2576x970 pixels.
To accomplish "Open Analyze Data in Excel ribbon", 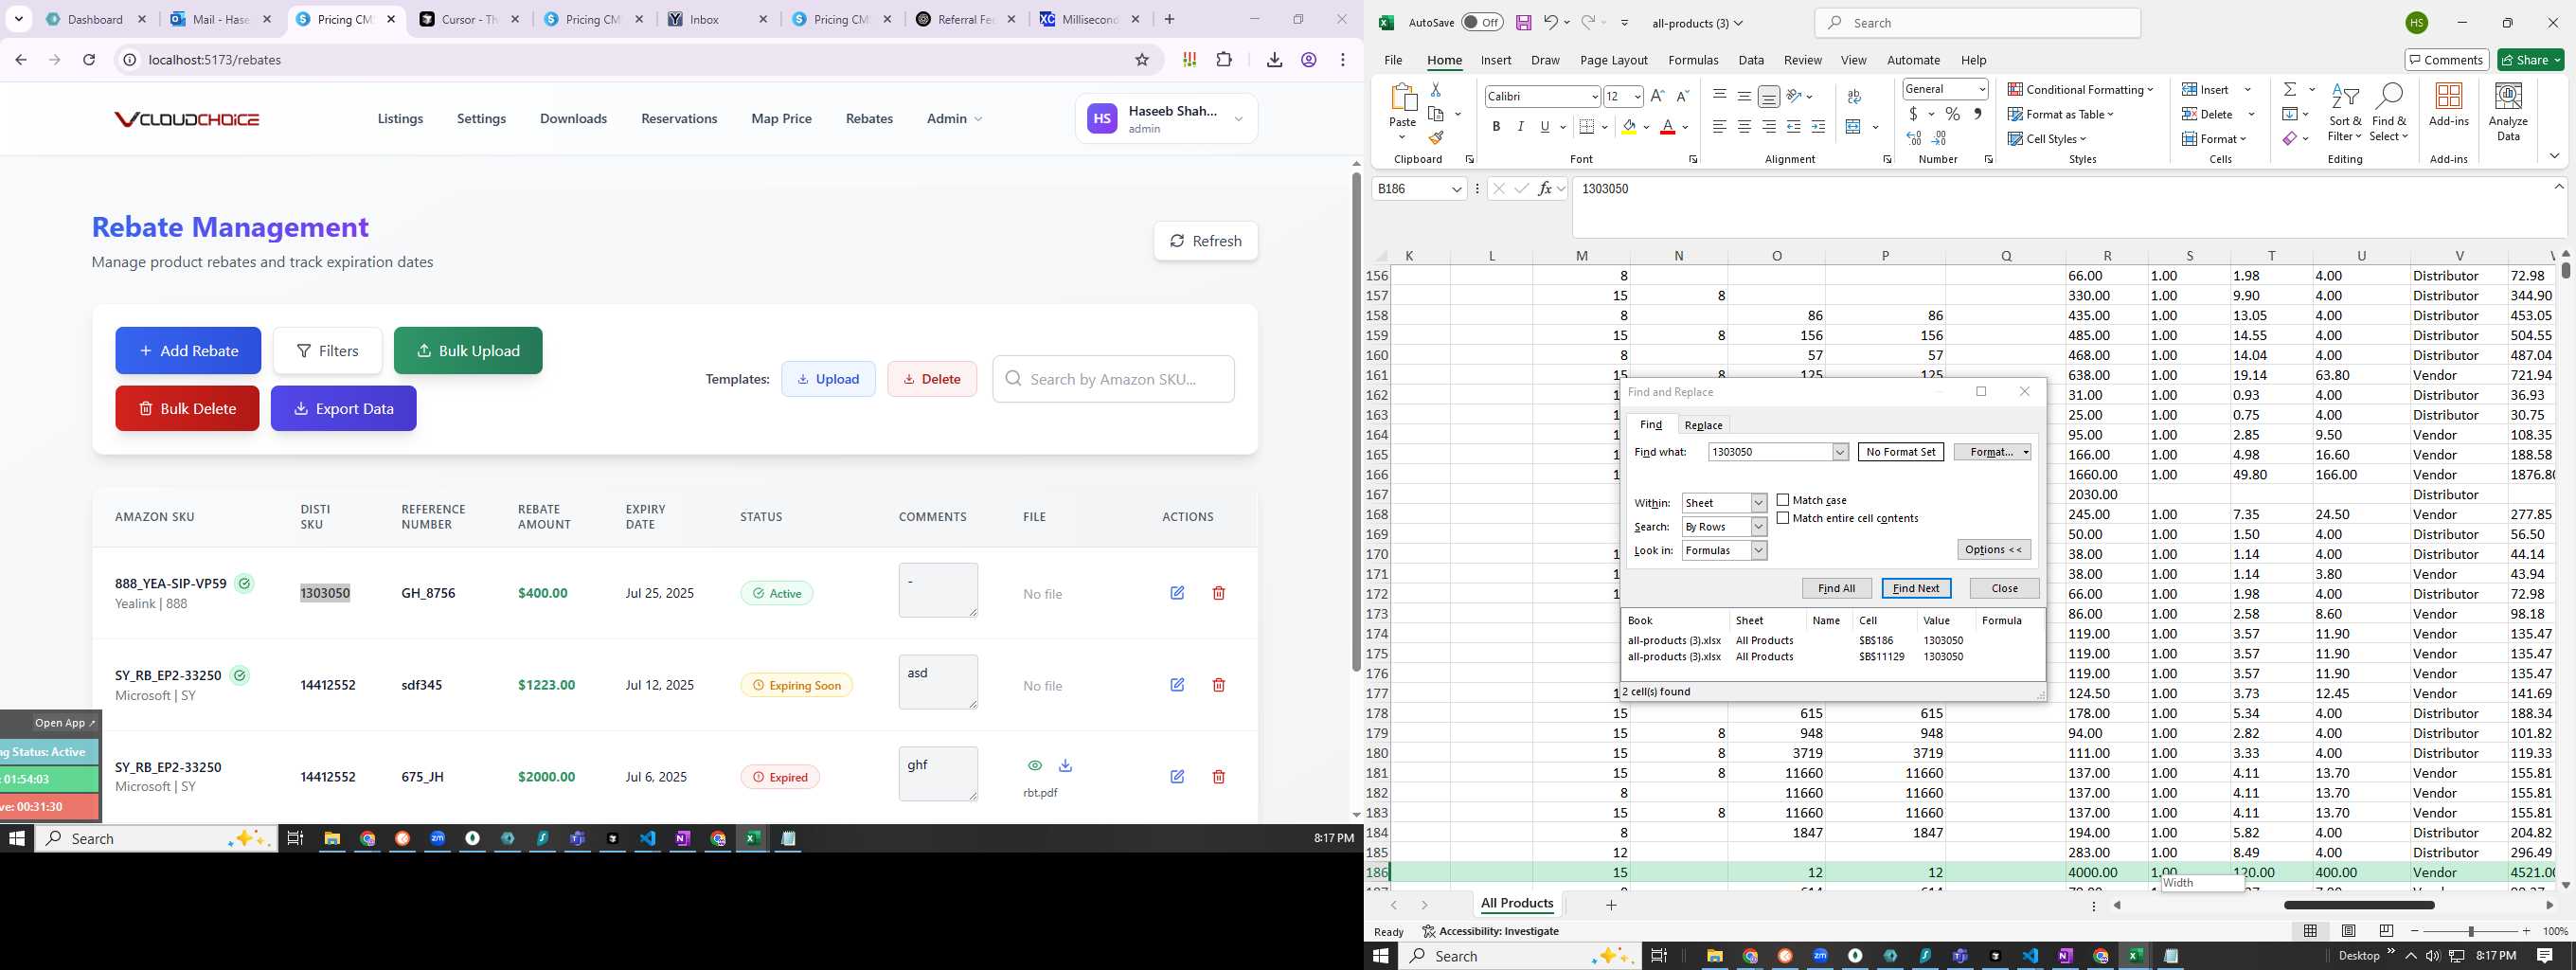I will 2508,112.
